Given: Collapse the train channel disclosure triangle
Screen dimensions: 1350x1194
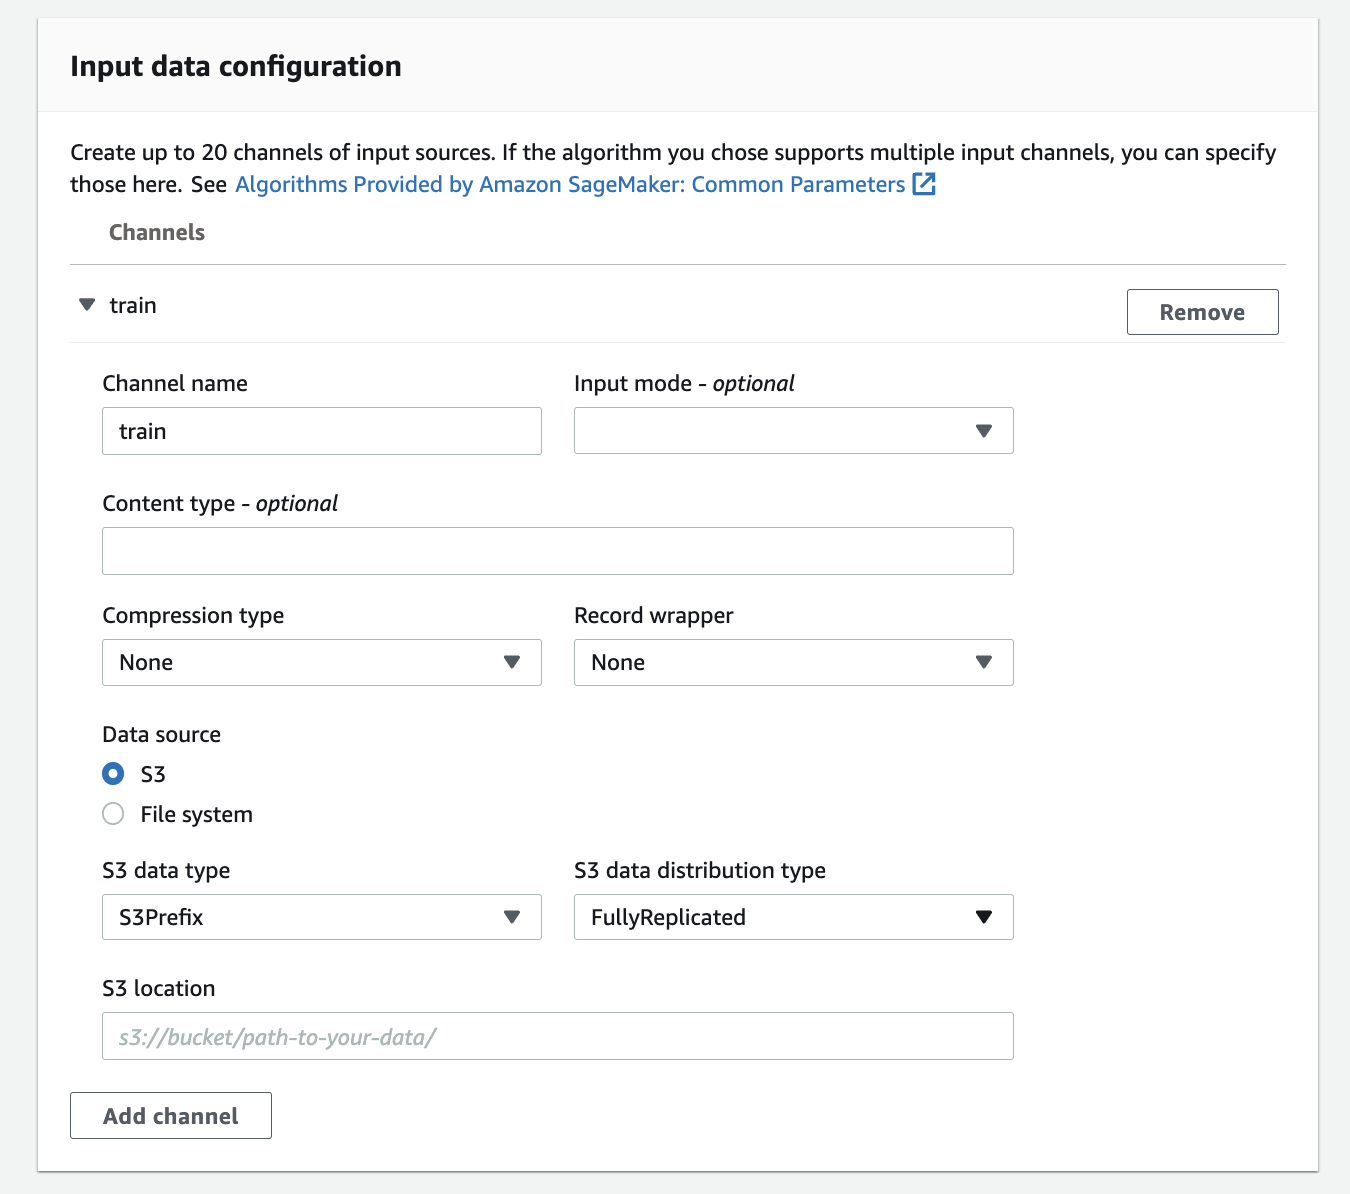Looking at the screenshot, I should [87, 304].
